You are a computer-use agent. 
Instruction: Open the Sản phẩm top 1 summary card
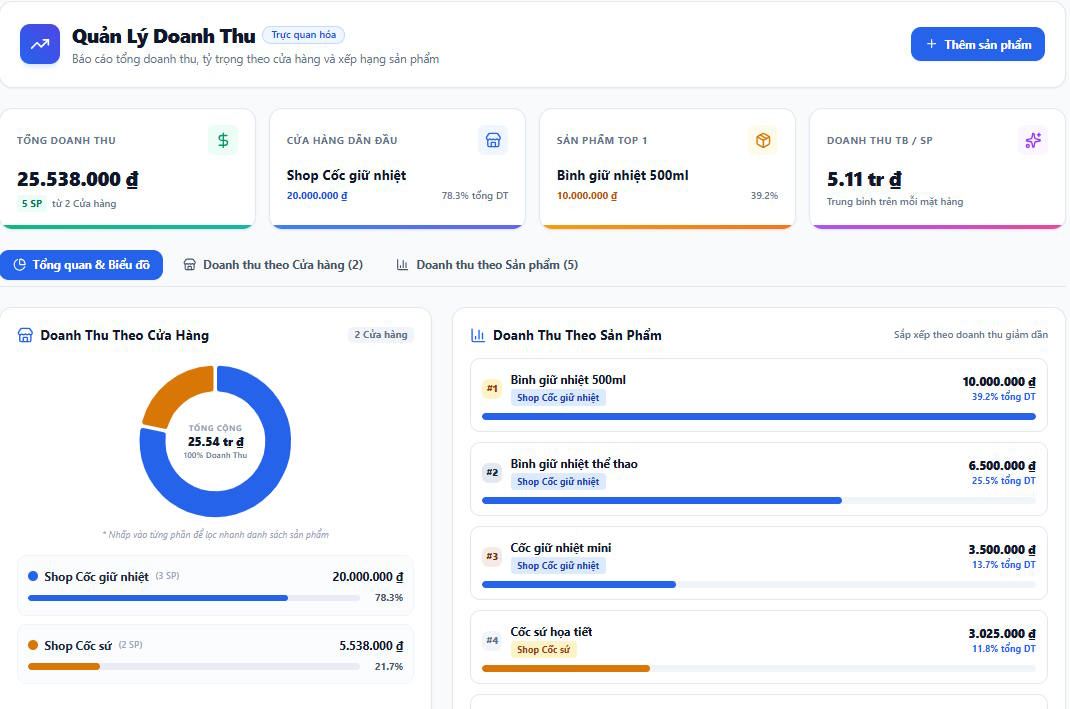667,169
